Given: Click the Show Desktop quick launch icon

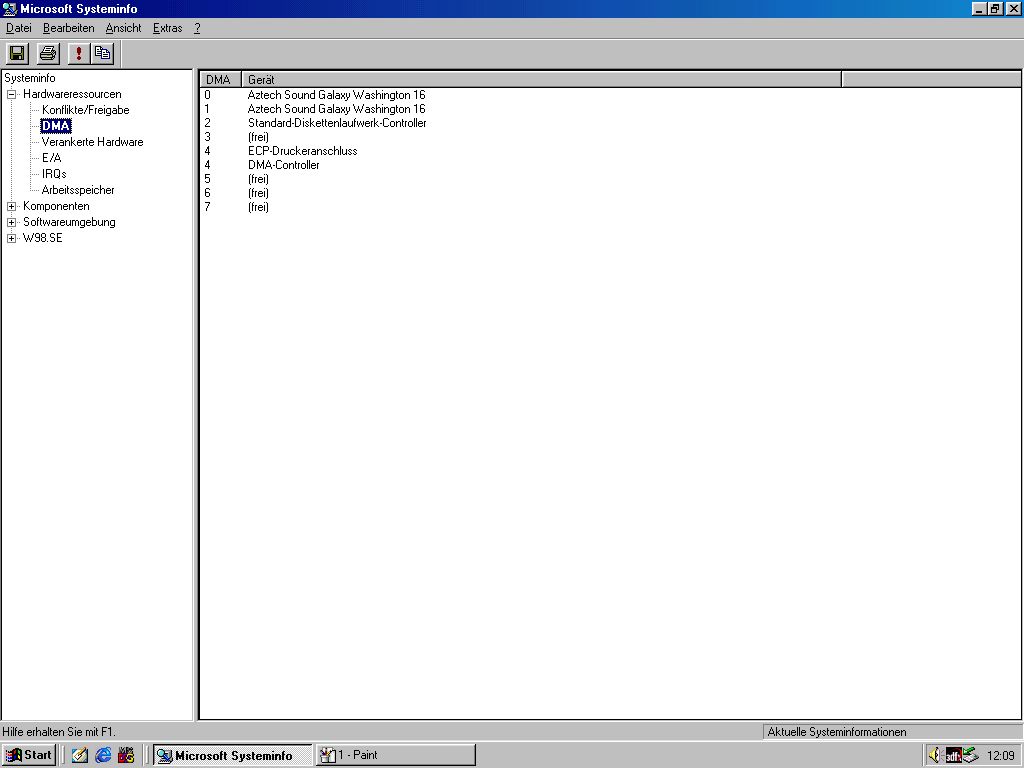Looking at the screenshot, I should 80,755.
